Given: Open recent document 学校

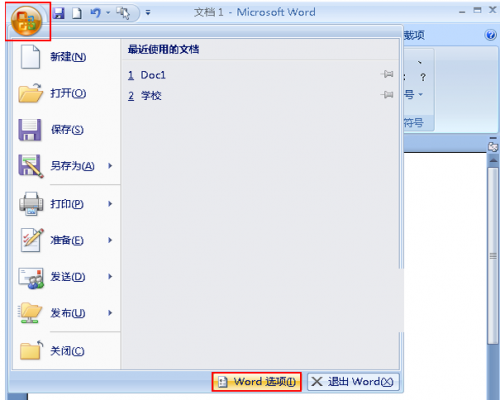Looking at the screenshot, I should click(260, 96).
